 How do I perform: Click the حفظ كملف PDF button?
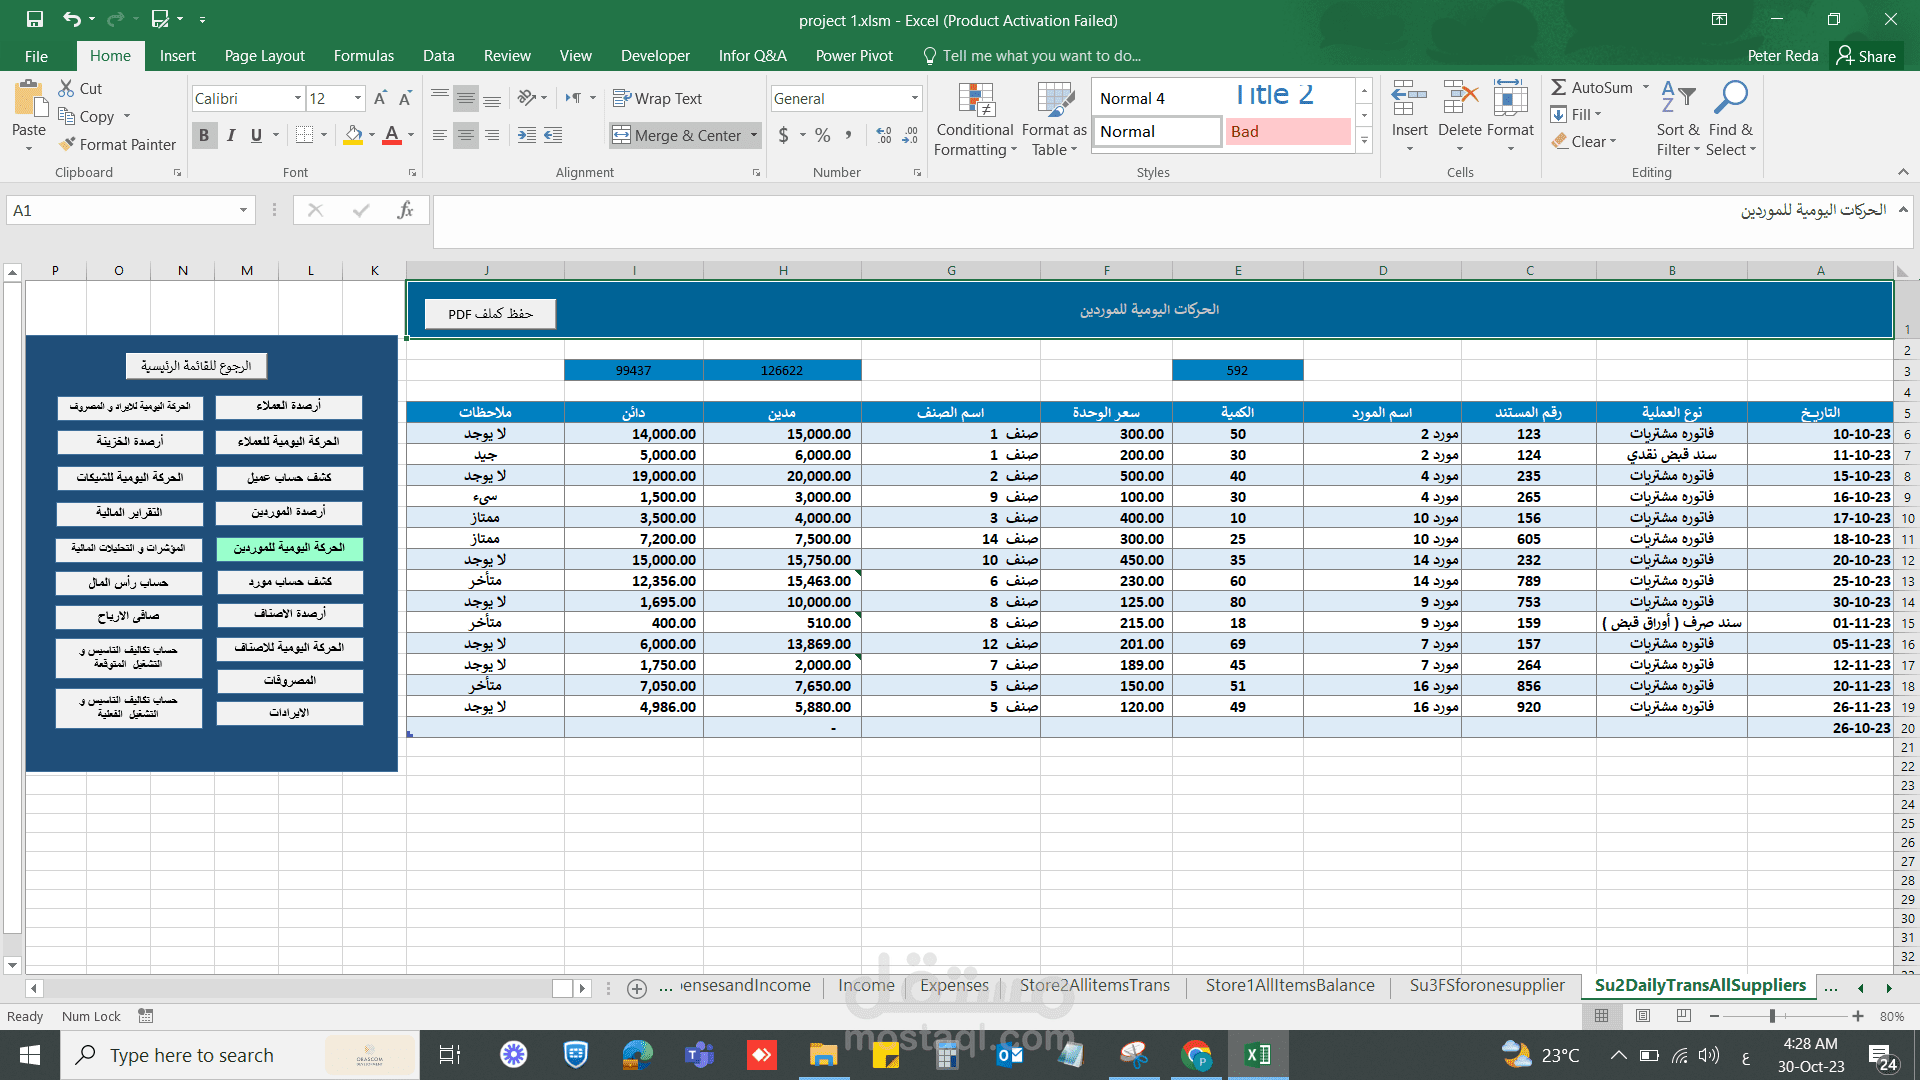(x=490, y=314)
